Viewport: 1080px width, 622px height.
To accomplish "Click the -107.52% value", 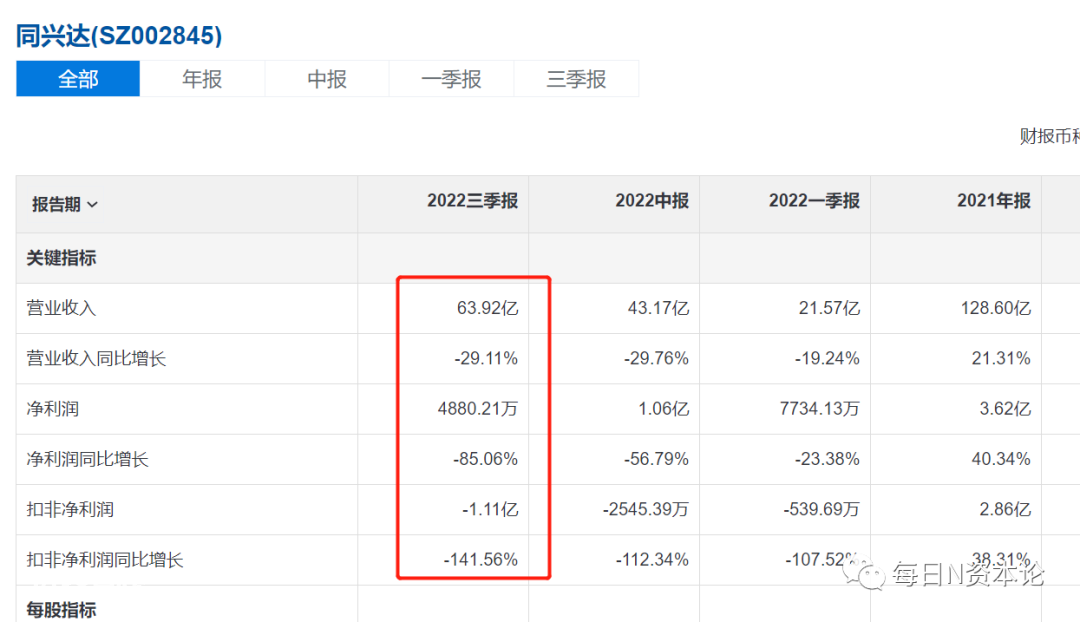I will pos(822,559).
